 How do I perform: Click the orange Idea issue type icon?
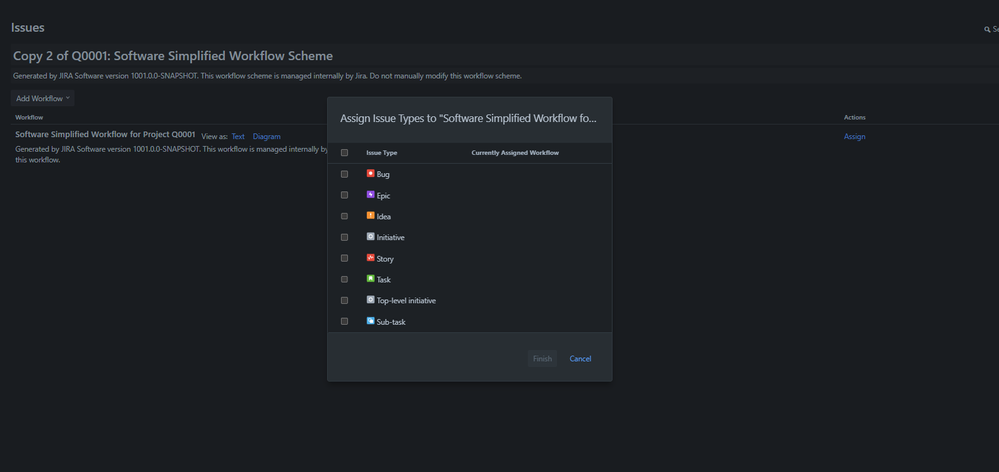tap(370, 216)
